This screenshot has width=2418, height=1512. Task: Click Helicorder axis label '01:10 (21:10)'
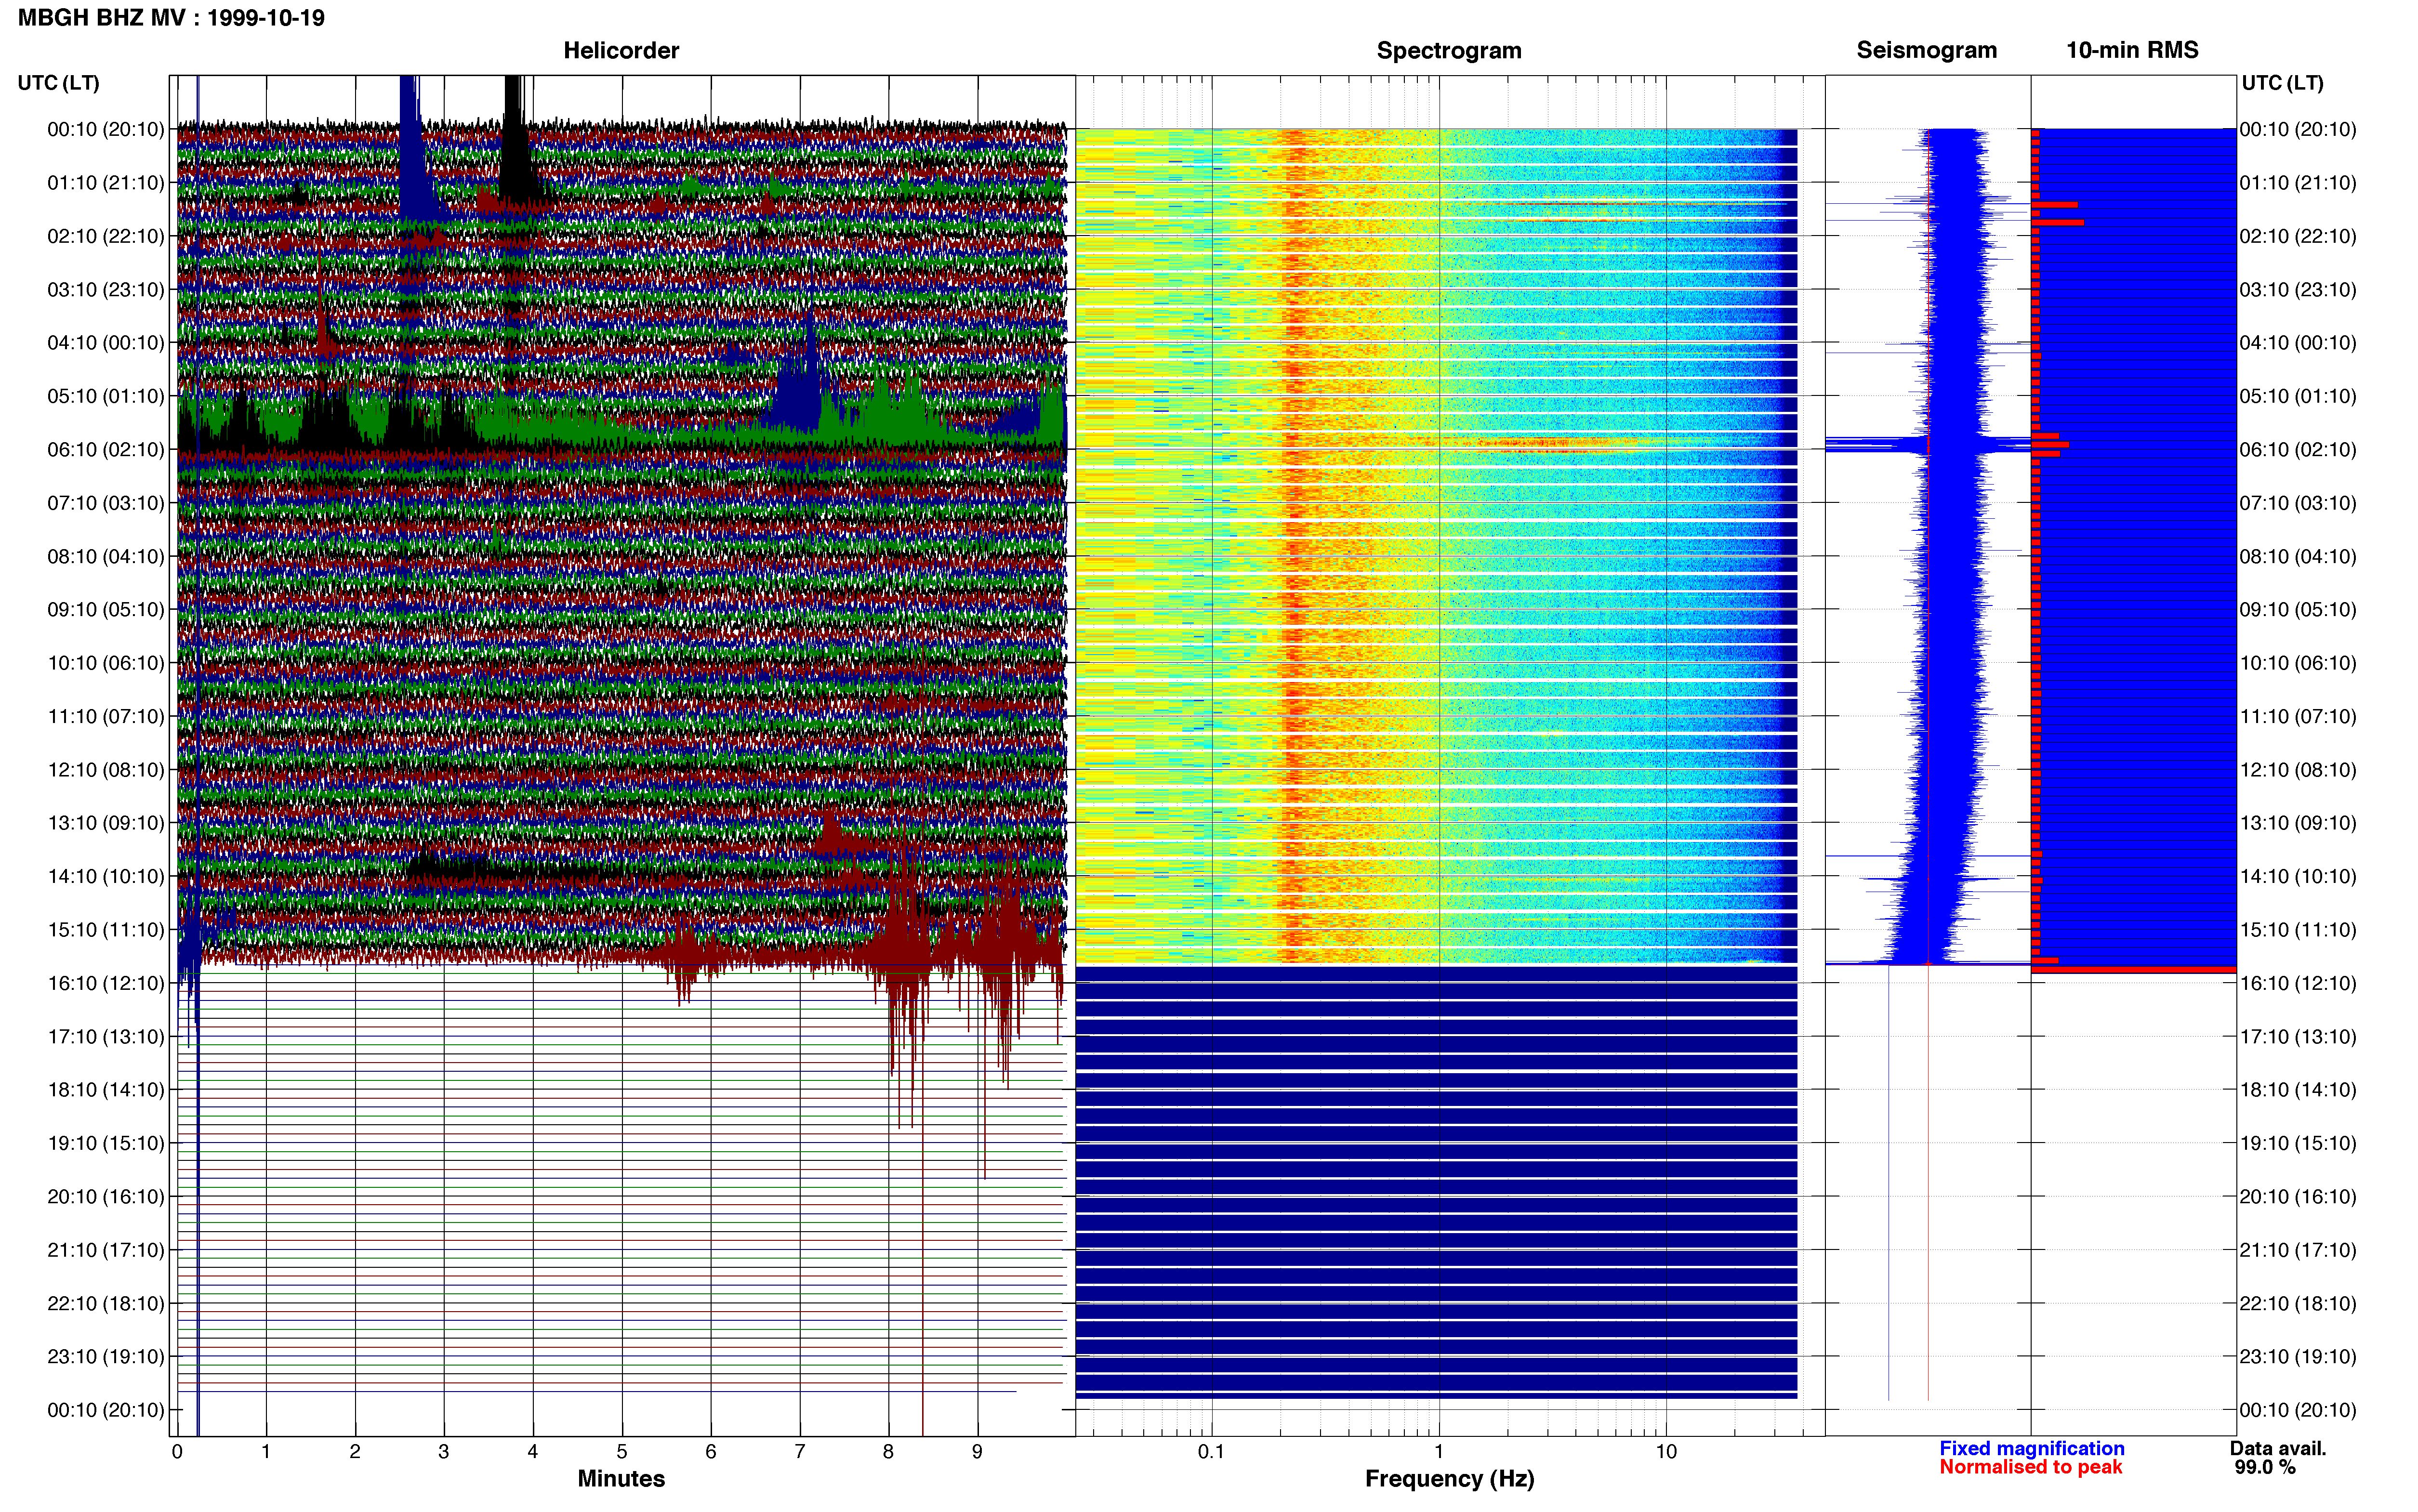(106, 183)
